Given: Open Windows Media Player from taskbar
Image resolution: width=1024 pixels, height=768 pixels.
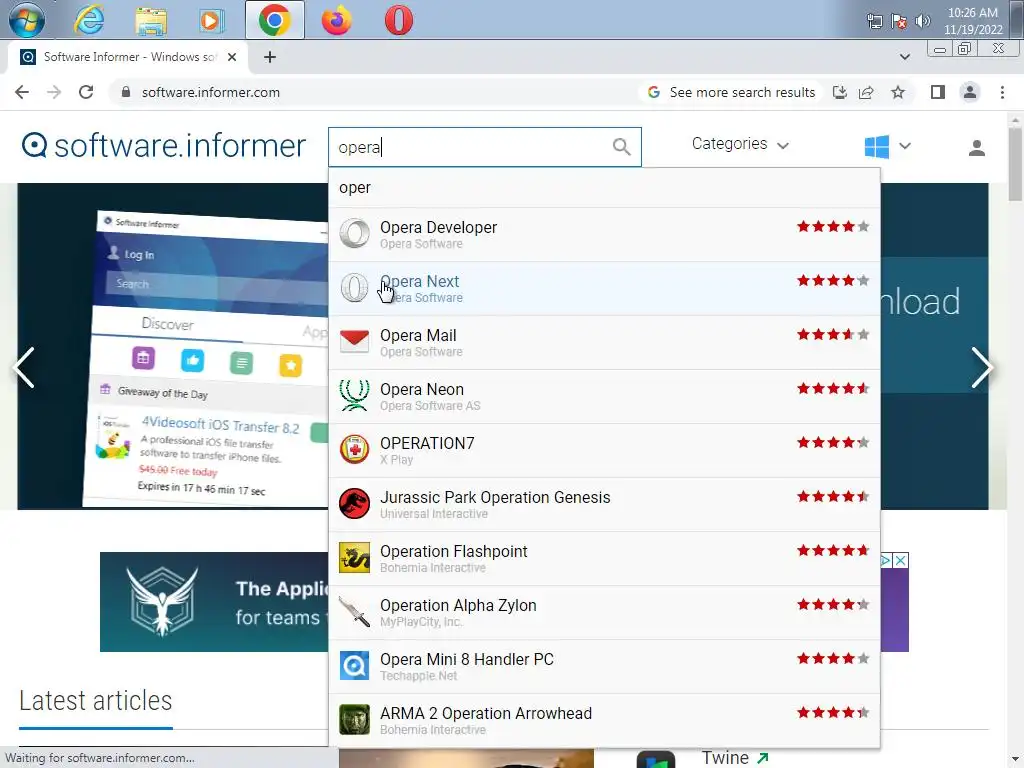Looking at the screenshot, I should 211,20.
